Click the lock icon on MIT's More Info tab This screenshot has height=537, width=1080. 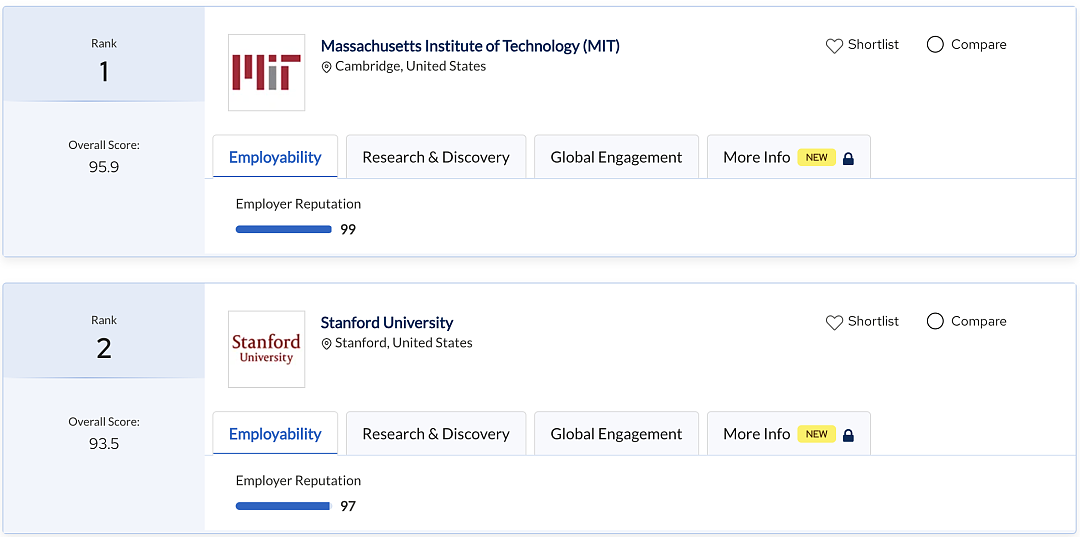[x=849, y=158]
